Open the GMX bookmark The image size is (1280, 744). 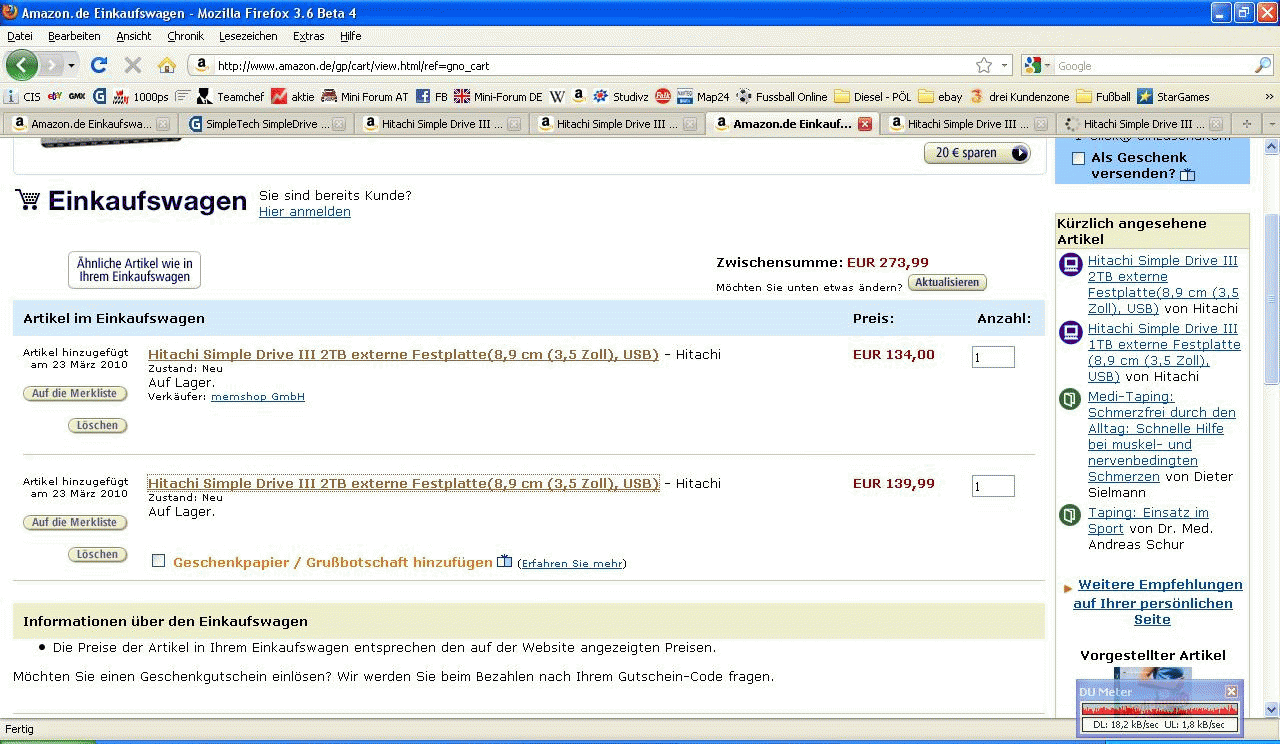click(x=77, y=97)
